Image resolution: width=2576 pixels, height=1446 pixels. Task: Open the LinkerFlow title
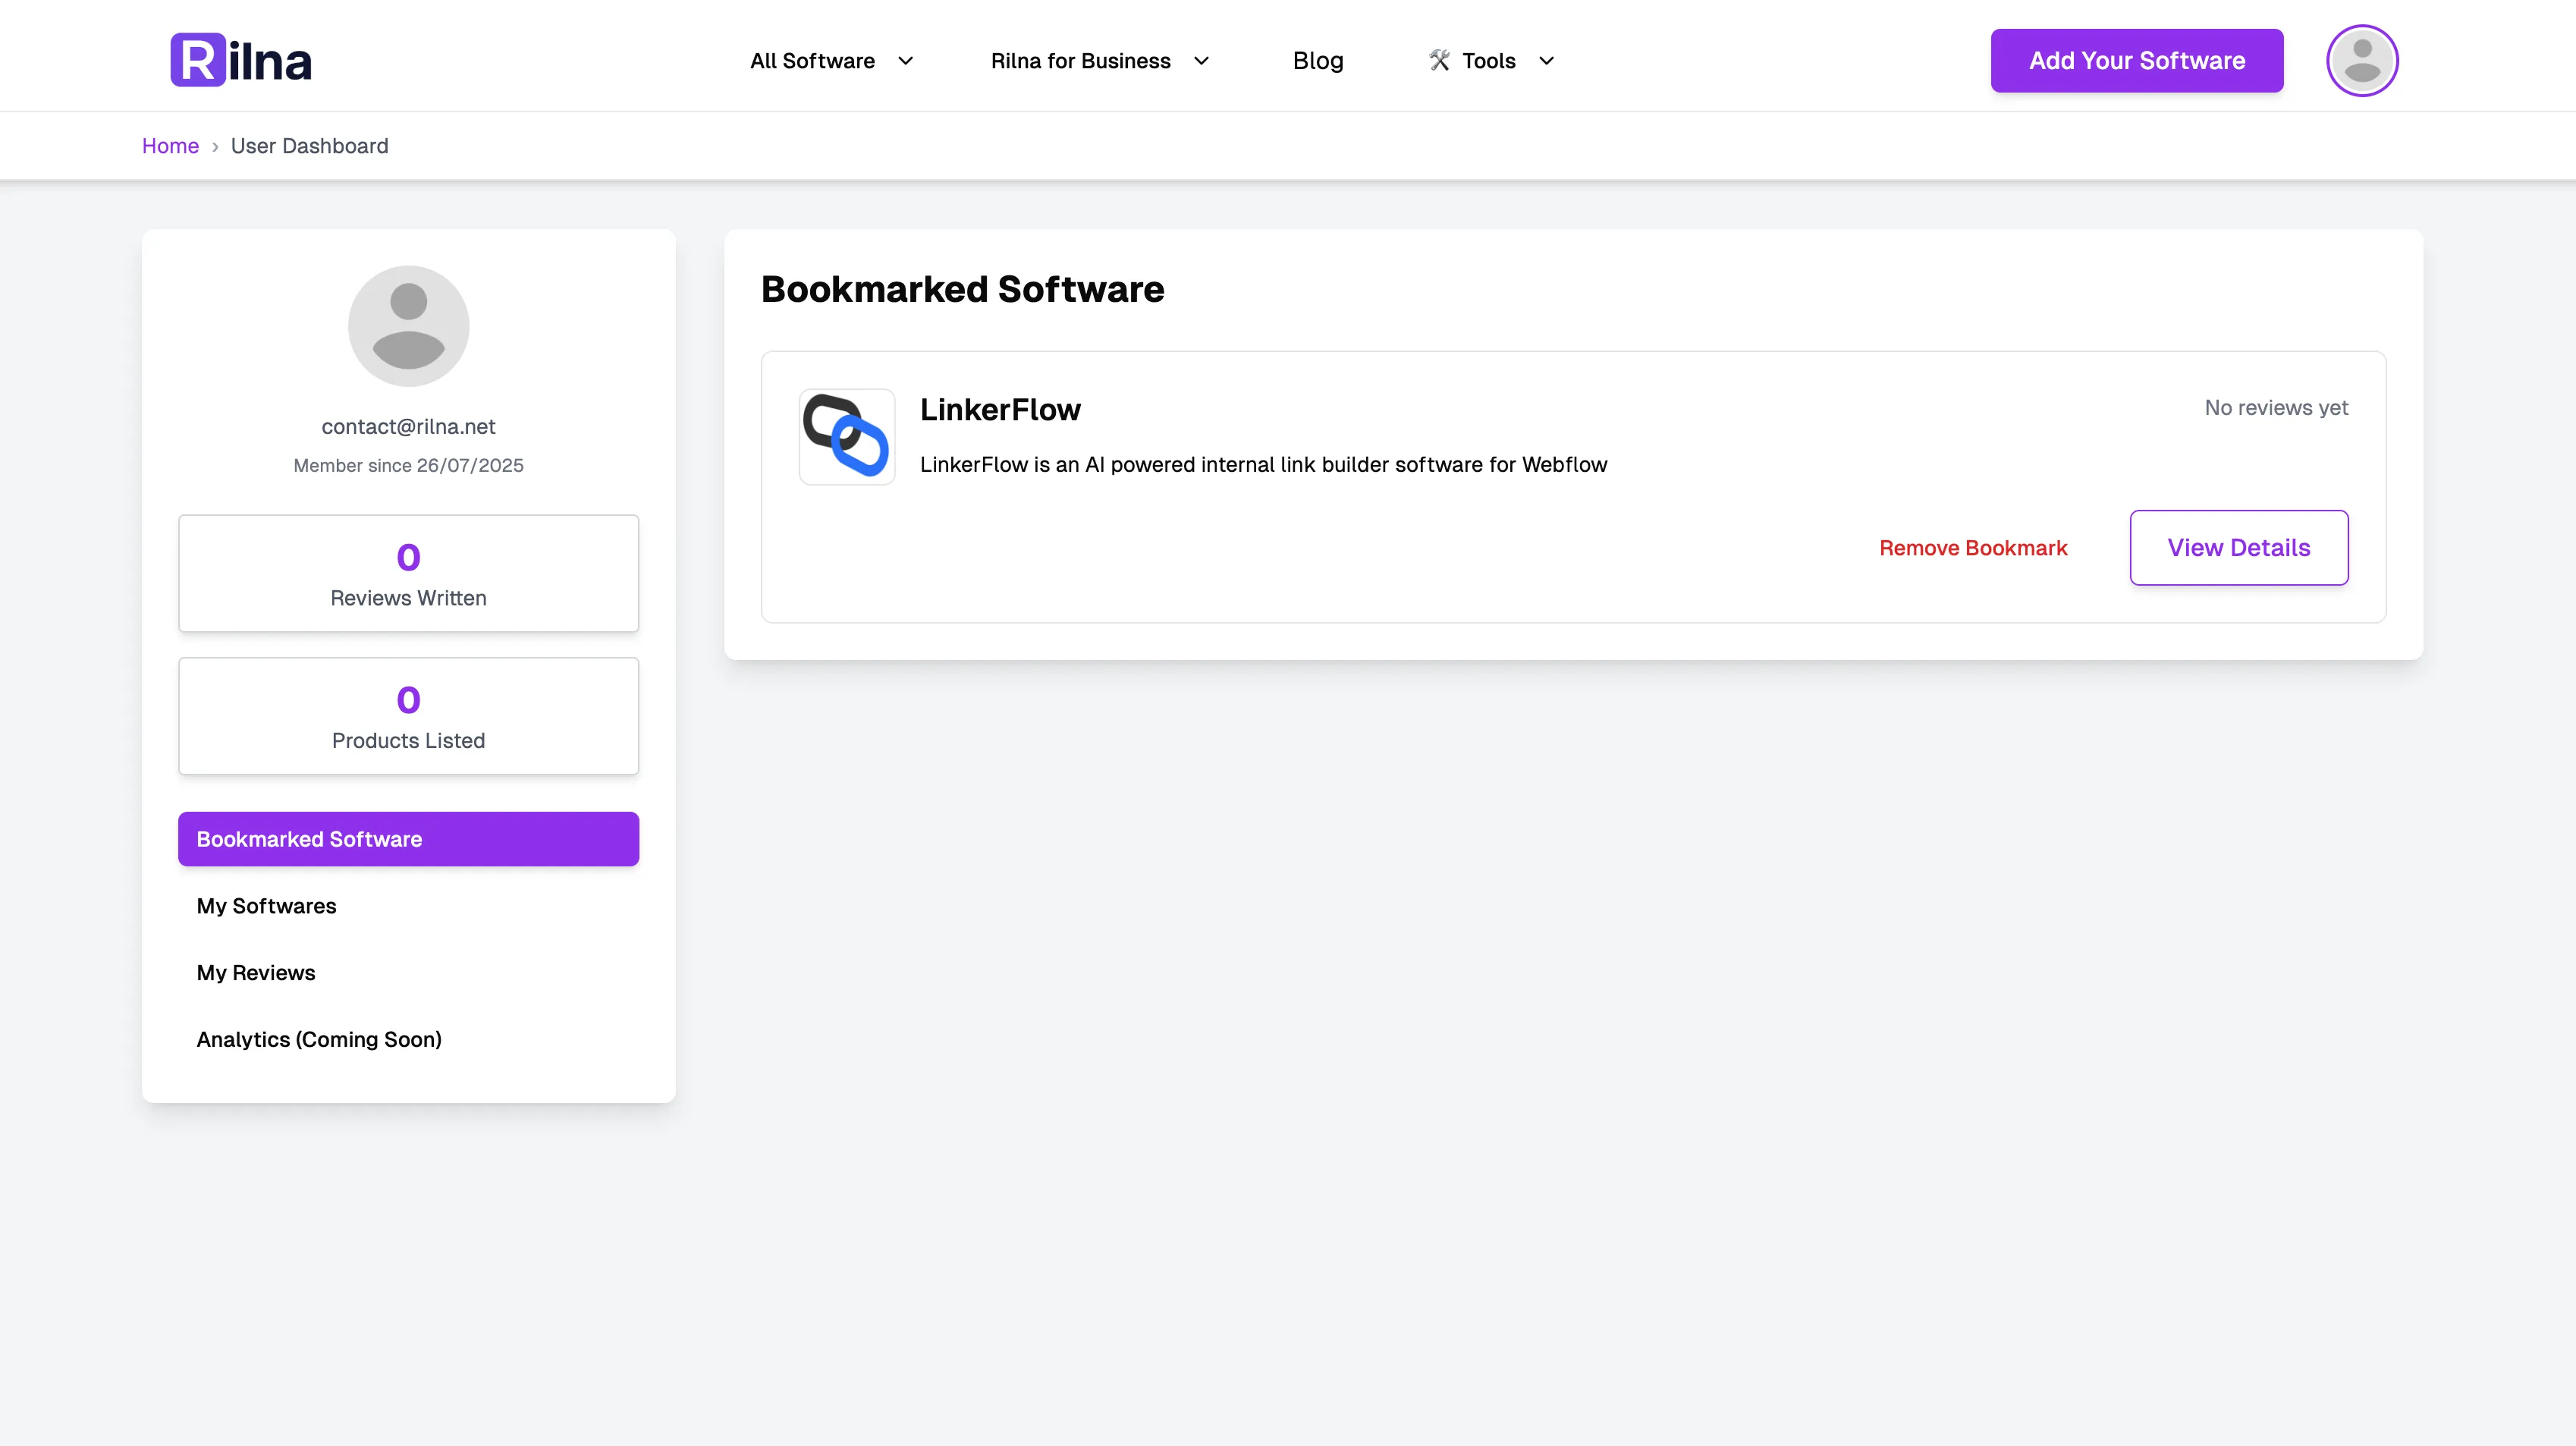(x=1000, y=410)
